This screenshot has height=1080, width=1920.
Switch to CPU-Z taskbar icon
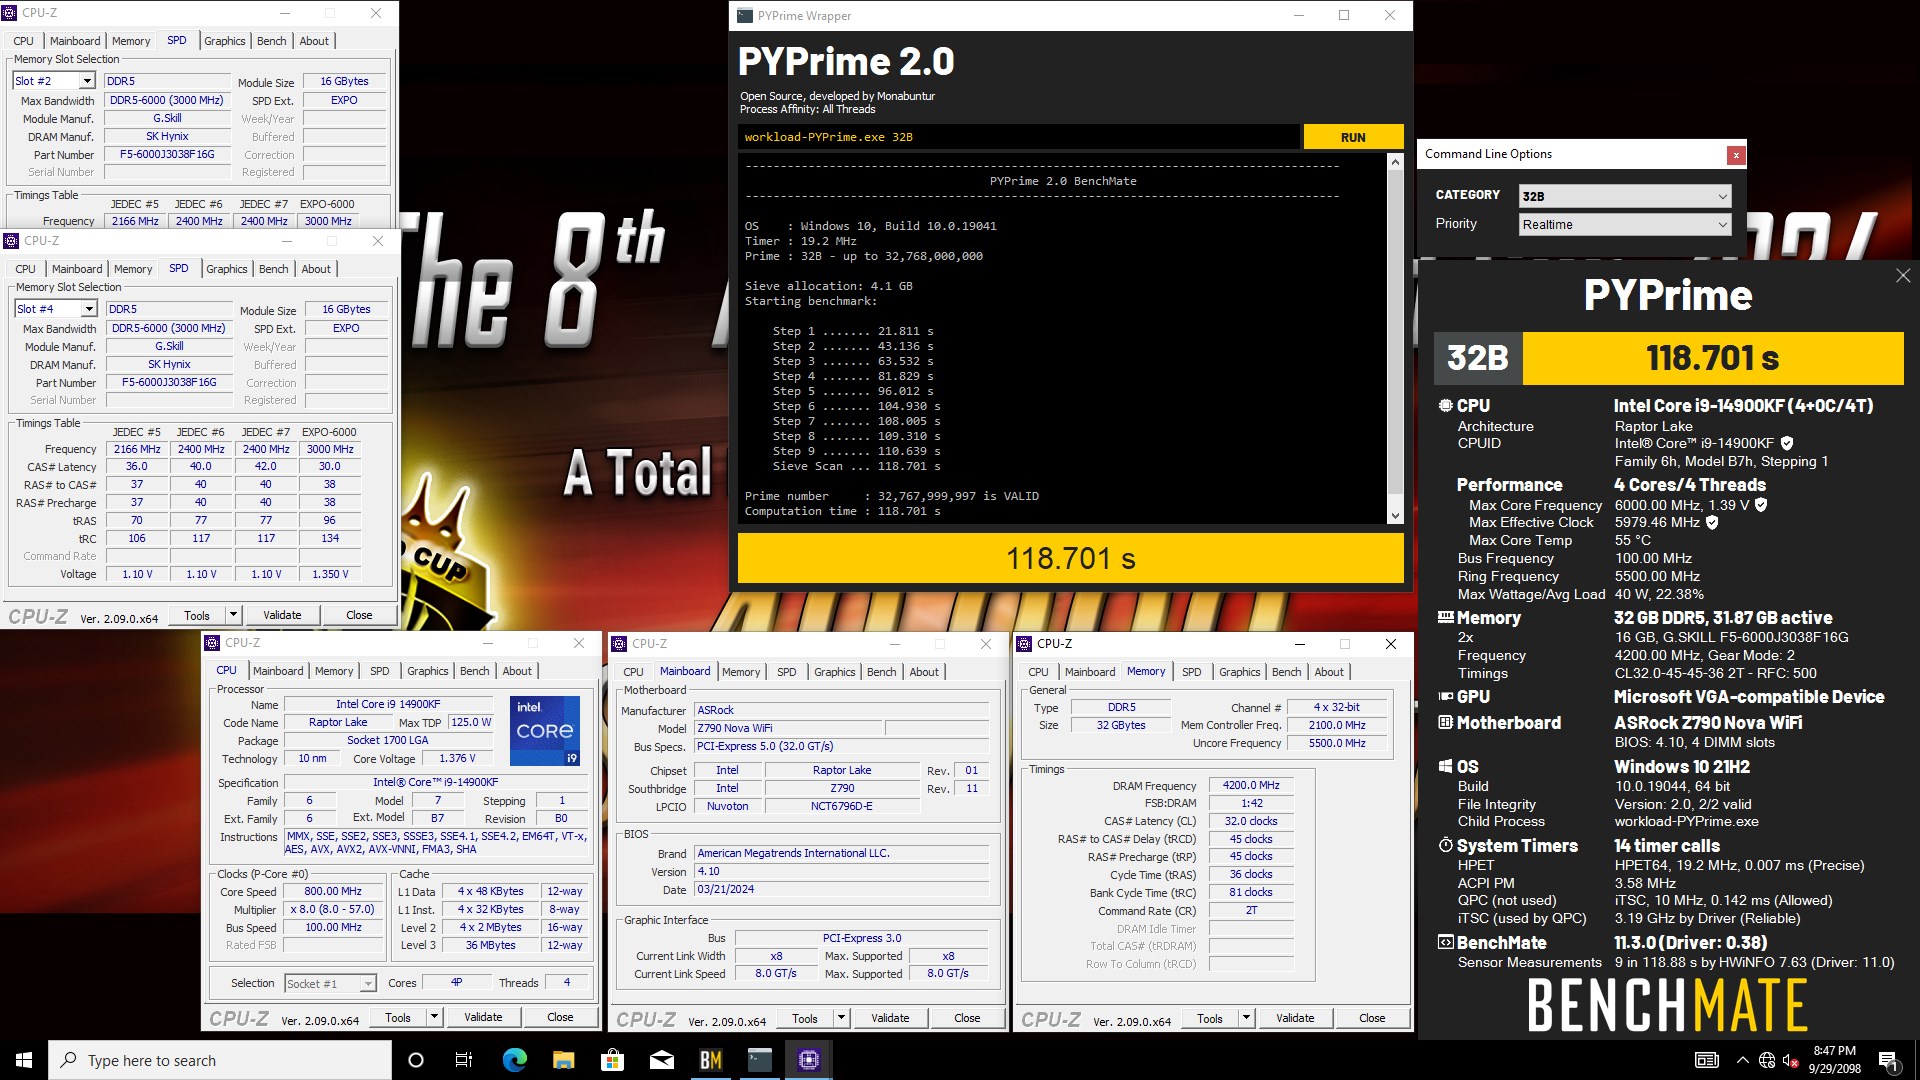pyautogui.click(x=809, y=1060)
